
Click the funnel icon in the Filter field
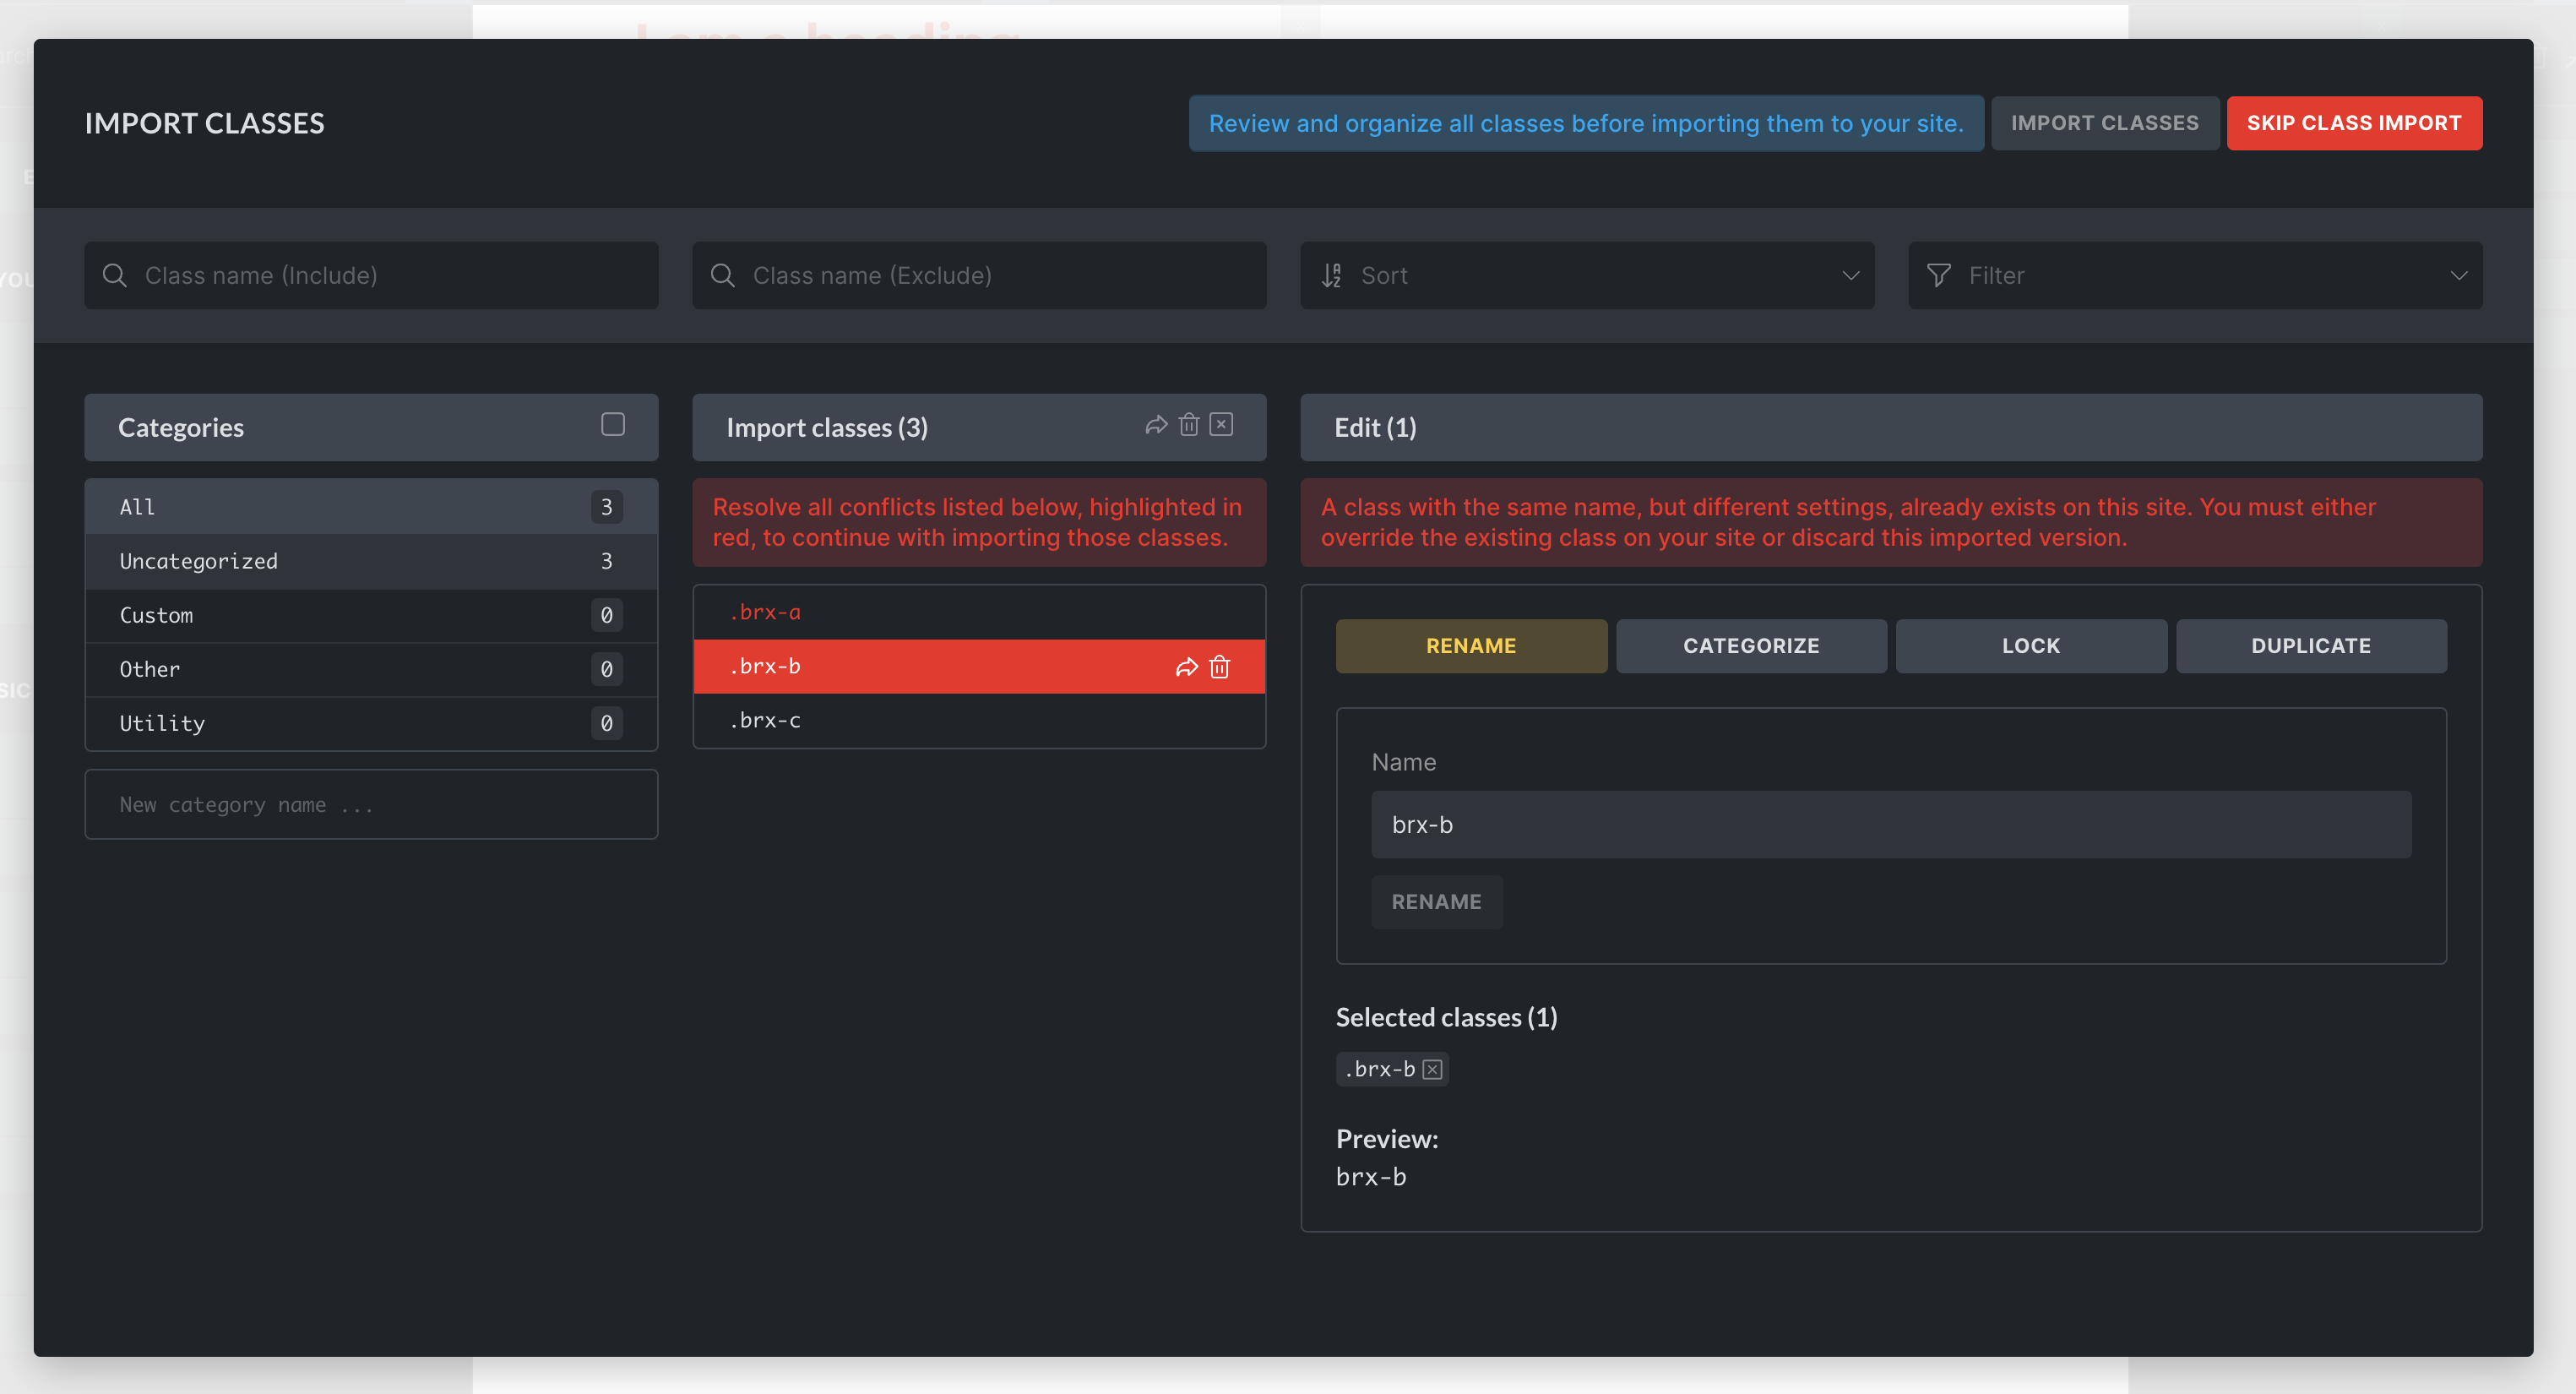click(x=1938, y=275)
